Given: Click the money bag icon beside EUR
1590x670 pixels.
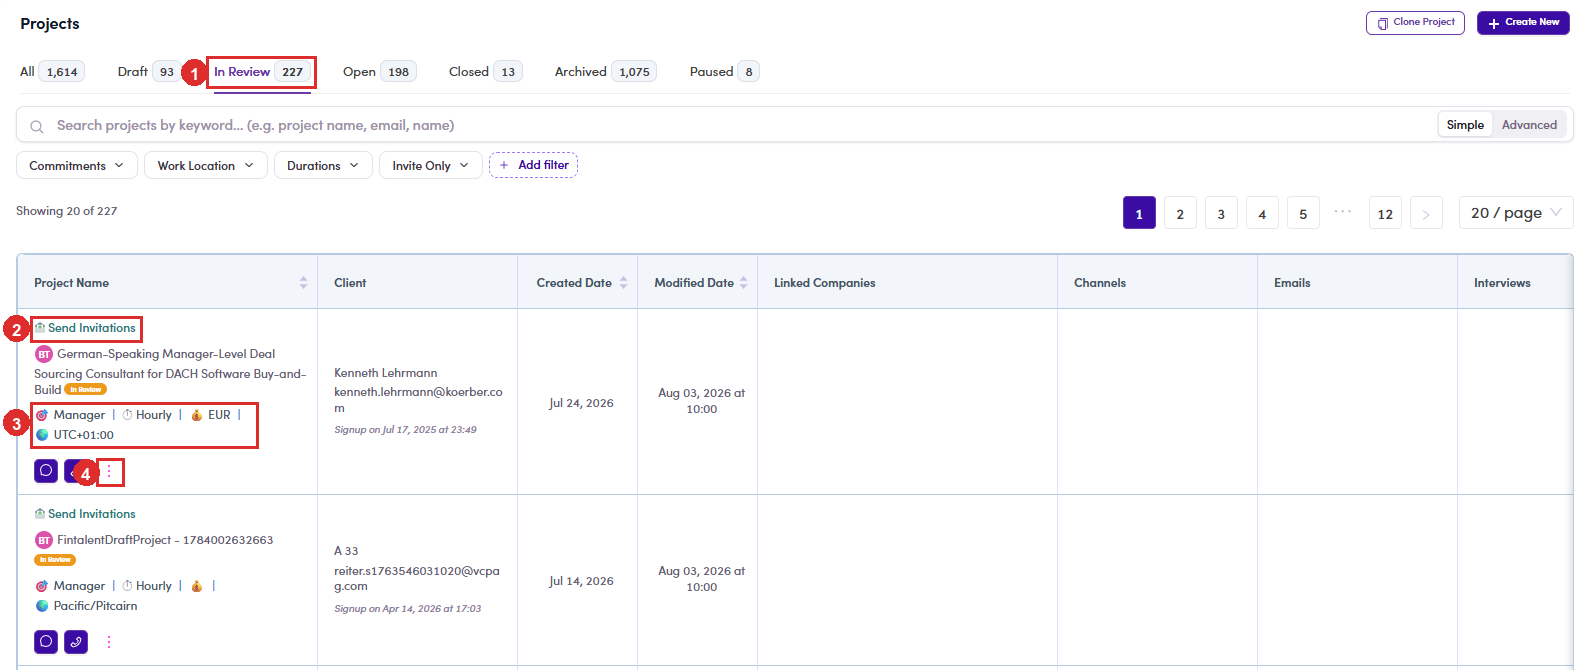Looking at the screenshot, I should click(196, 415).
